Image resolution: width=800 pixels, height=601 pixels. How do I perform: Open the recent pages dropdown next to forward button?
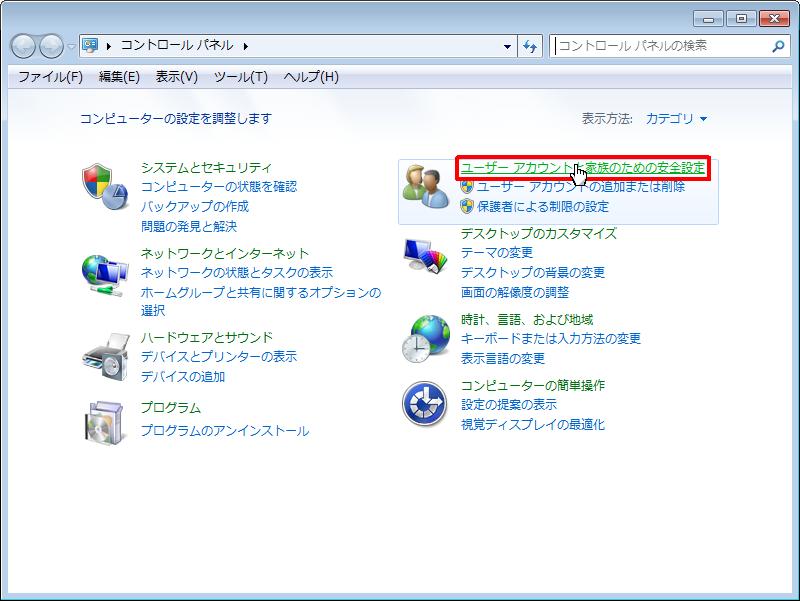(71, 46)
